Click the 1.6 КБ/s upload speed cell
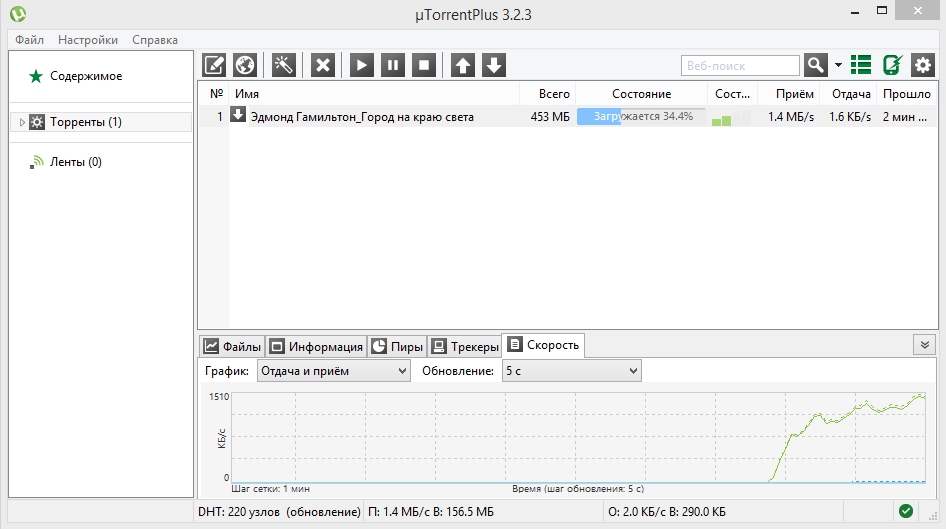The image size is (946, 529). (850, 116)
